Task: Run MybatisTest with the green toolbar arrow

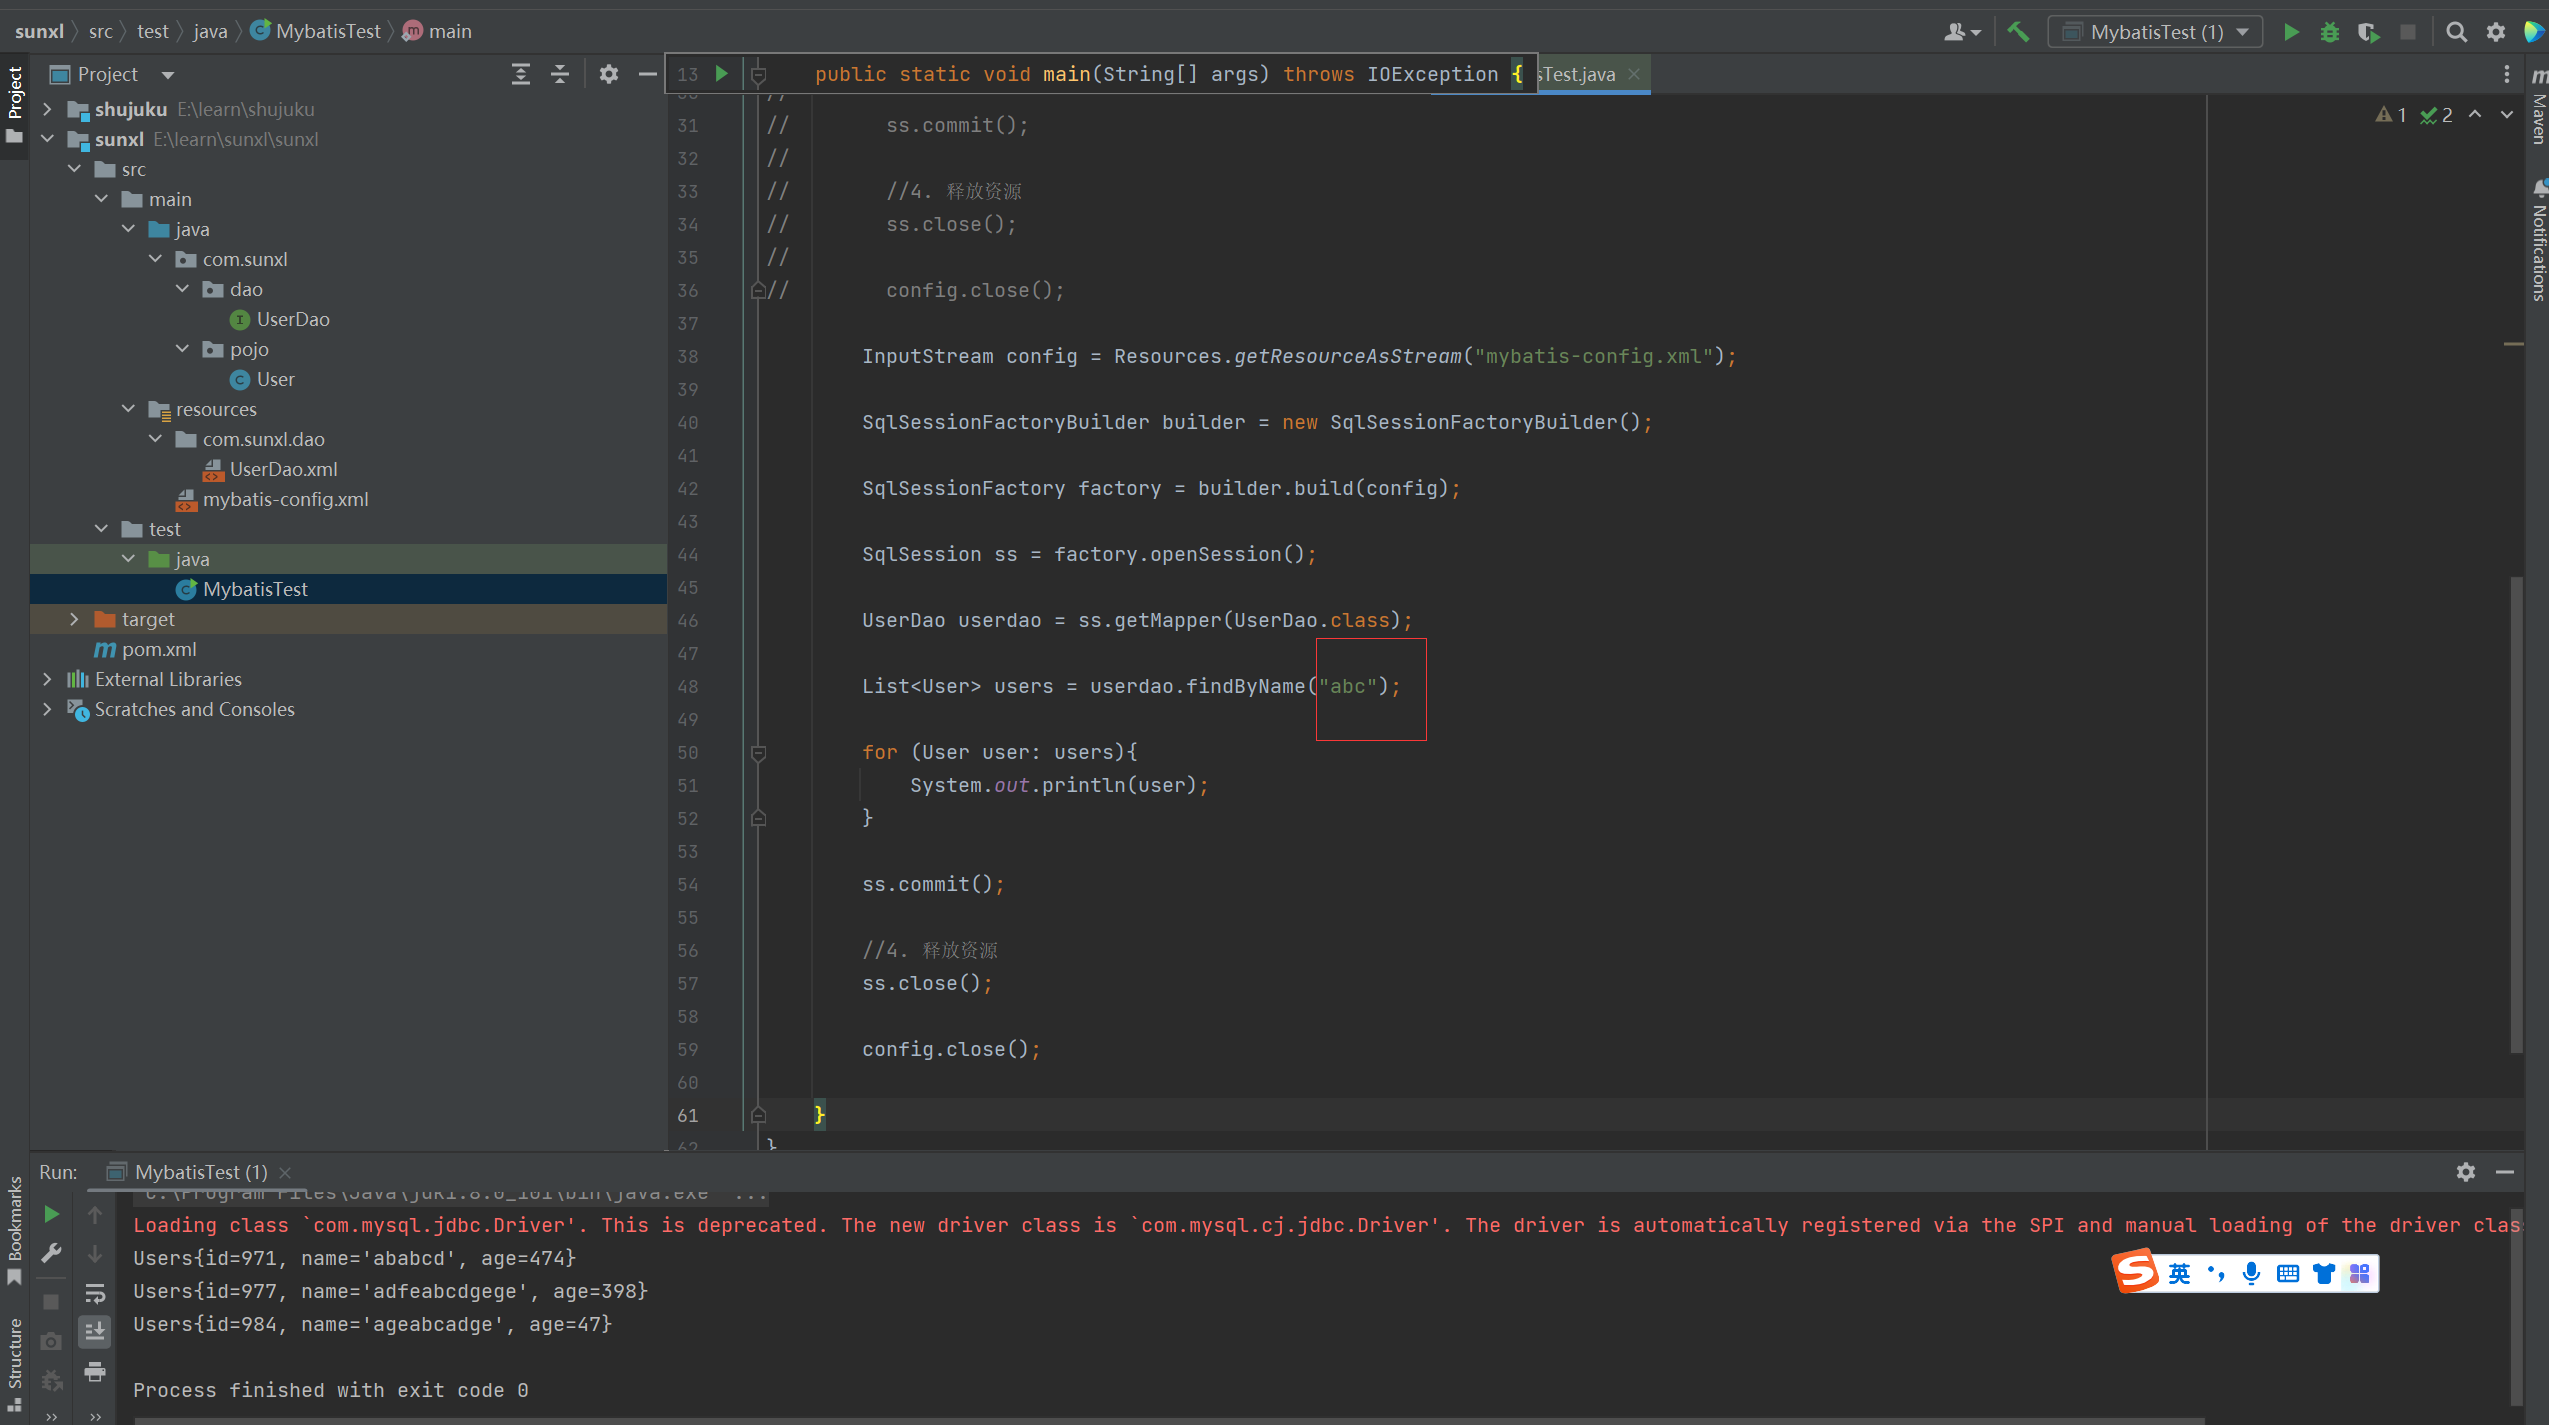Action: pos(2291,32)
